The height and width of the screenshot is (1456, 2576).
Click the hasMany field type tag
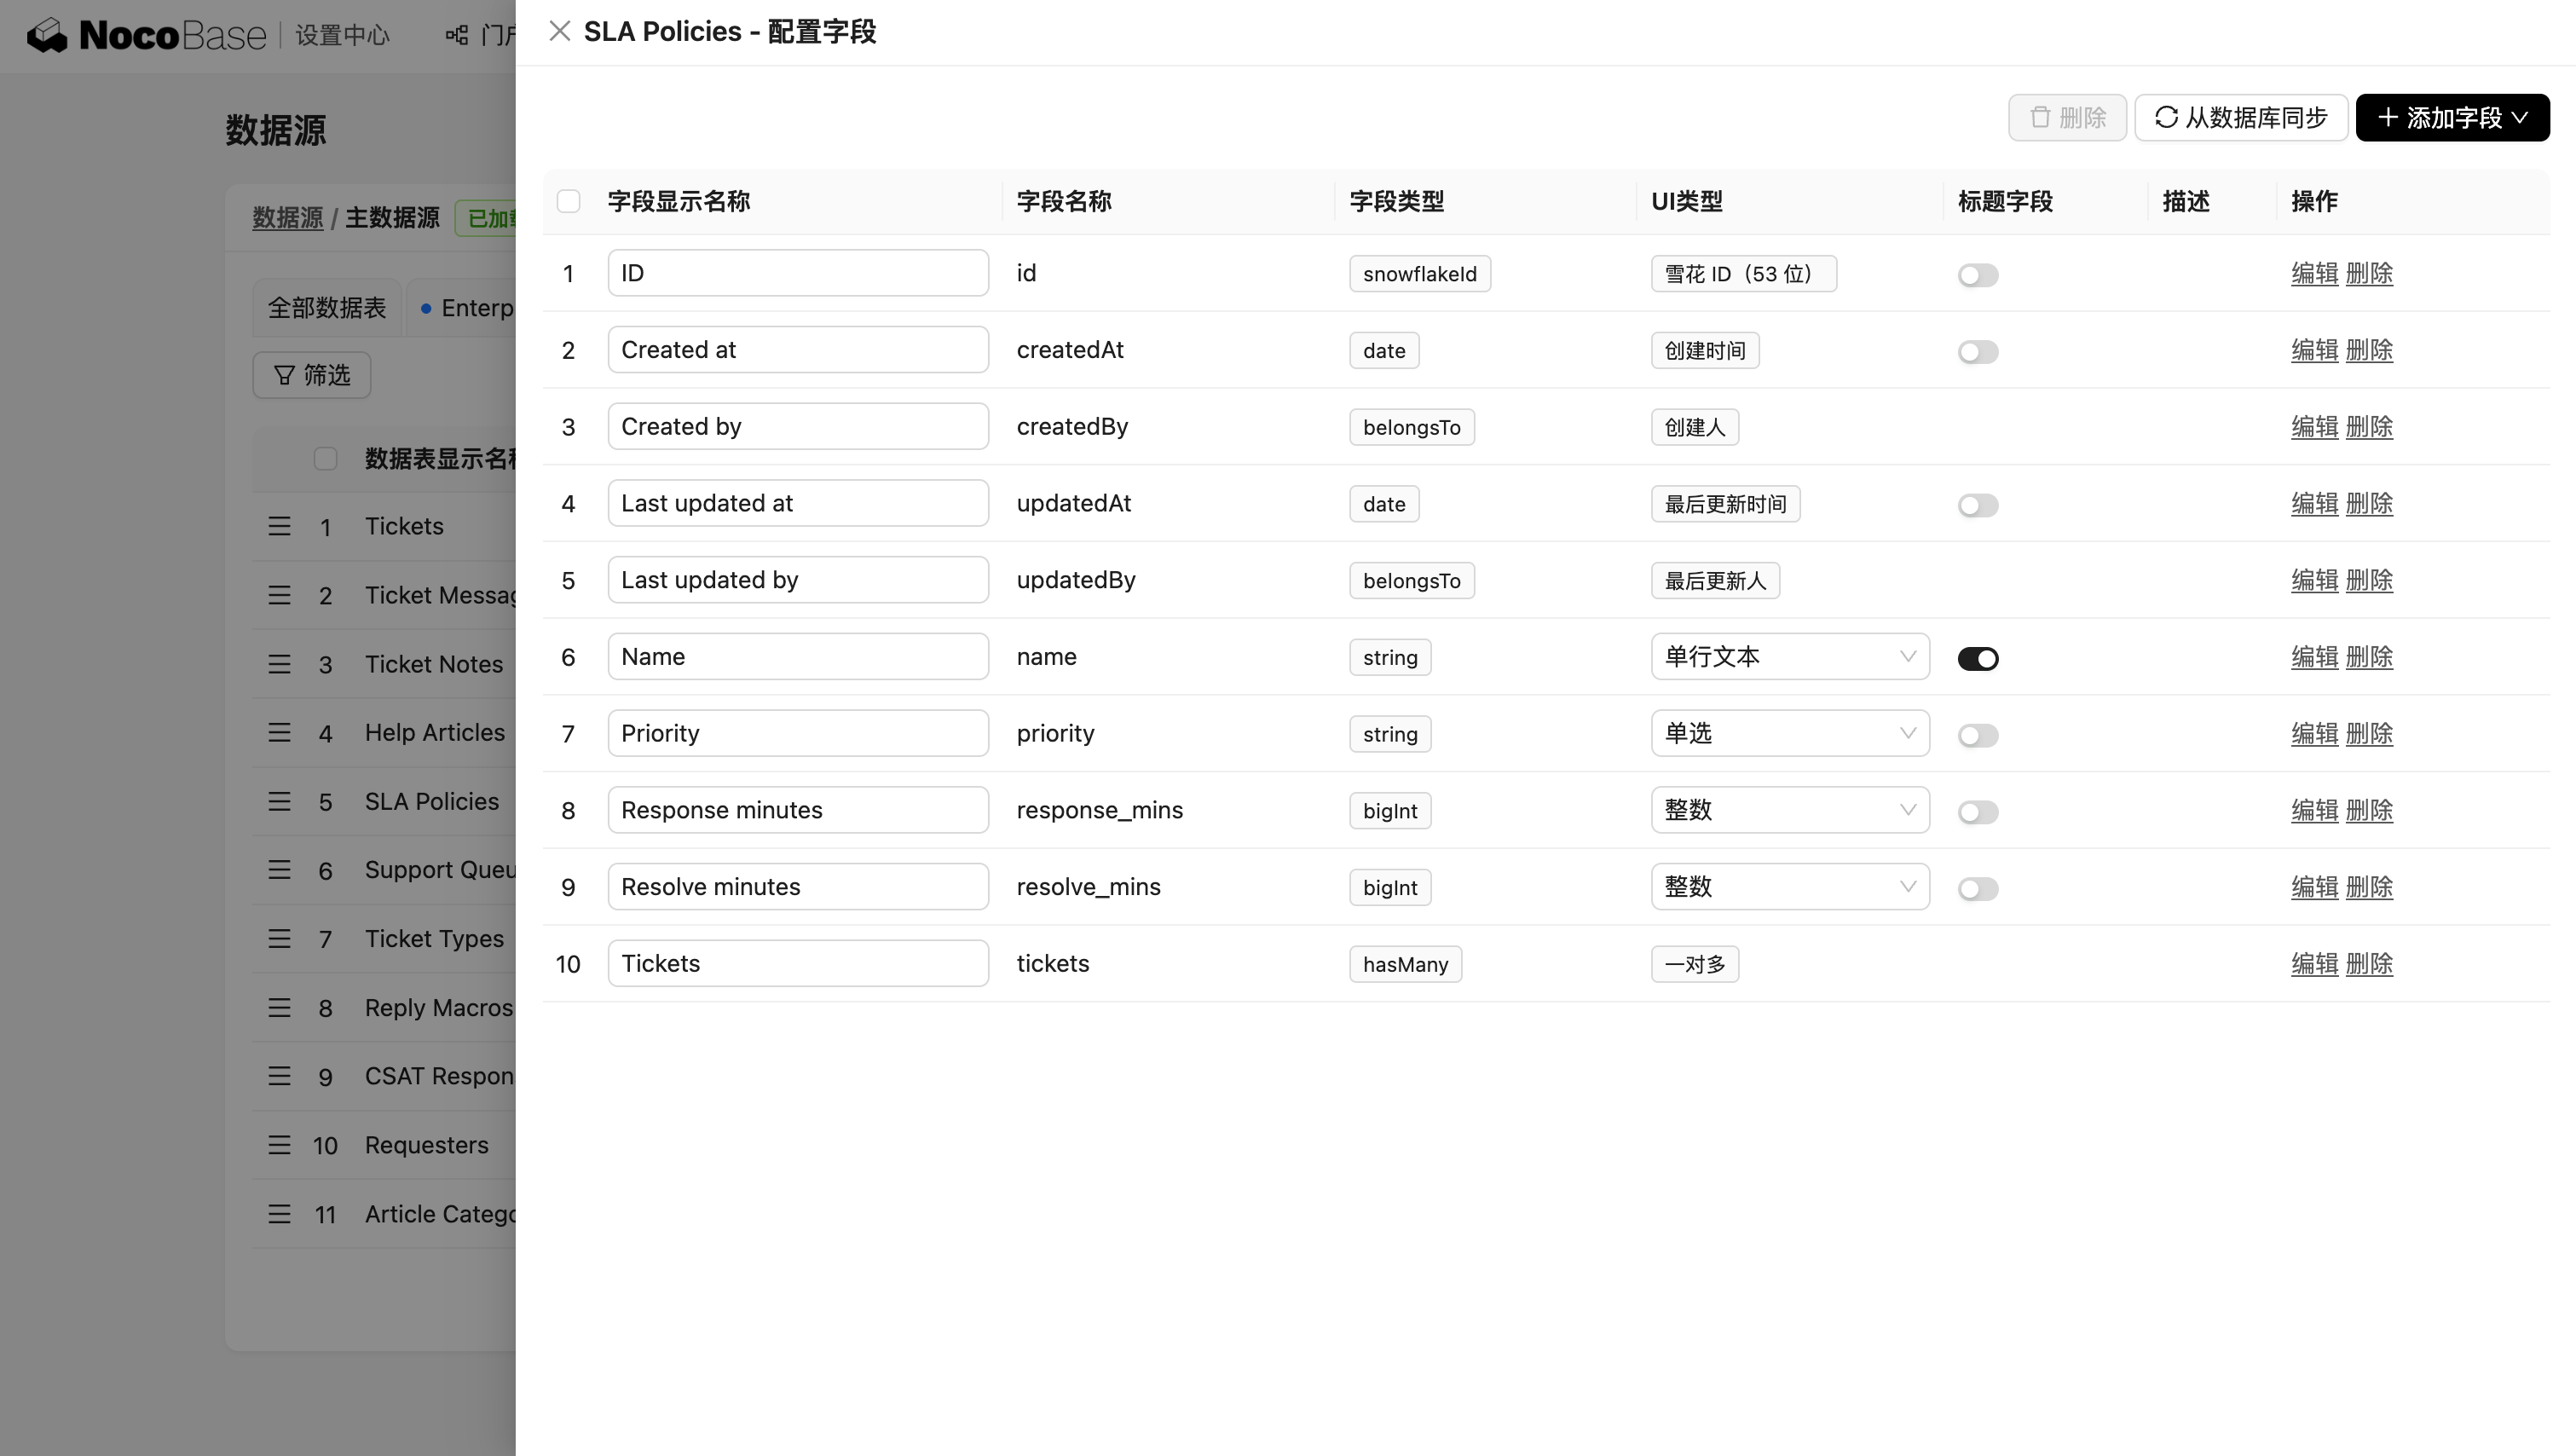[1405, 964]
